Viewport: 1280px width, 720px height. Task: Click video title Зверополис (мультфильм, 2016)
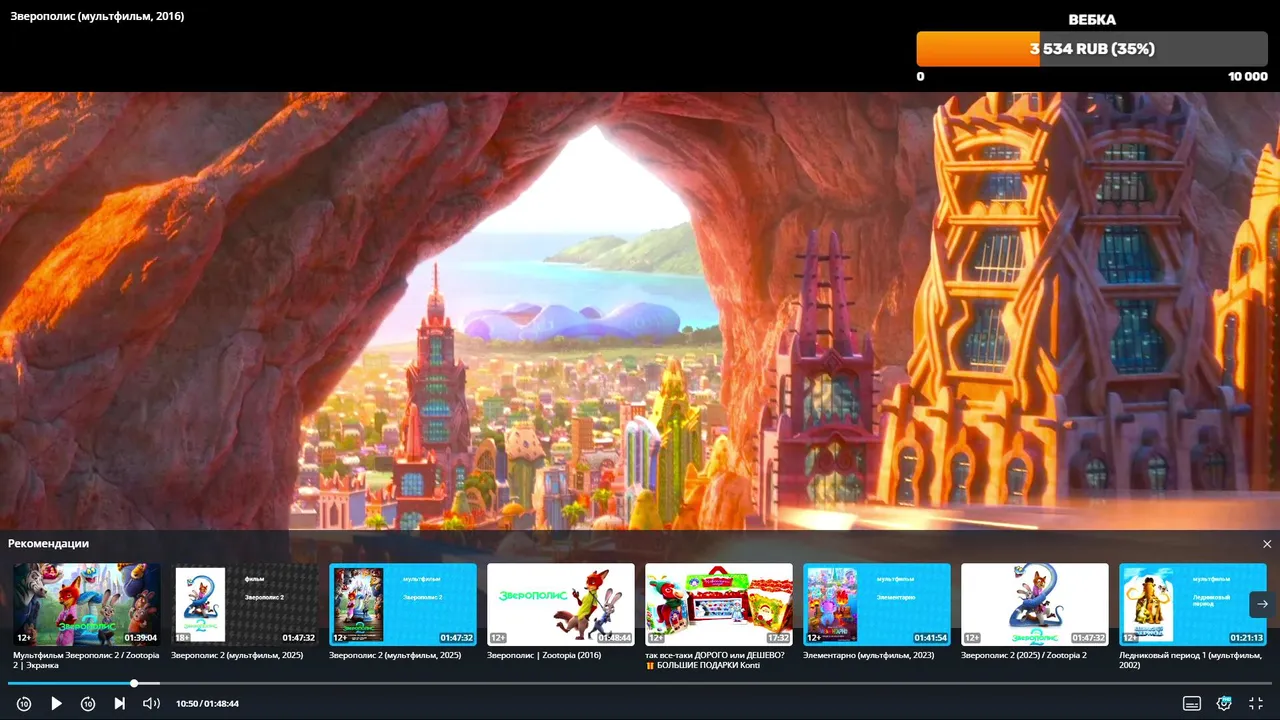tap(97, 16)
